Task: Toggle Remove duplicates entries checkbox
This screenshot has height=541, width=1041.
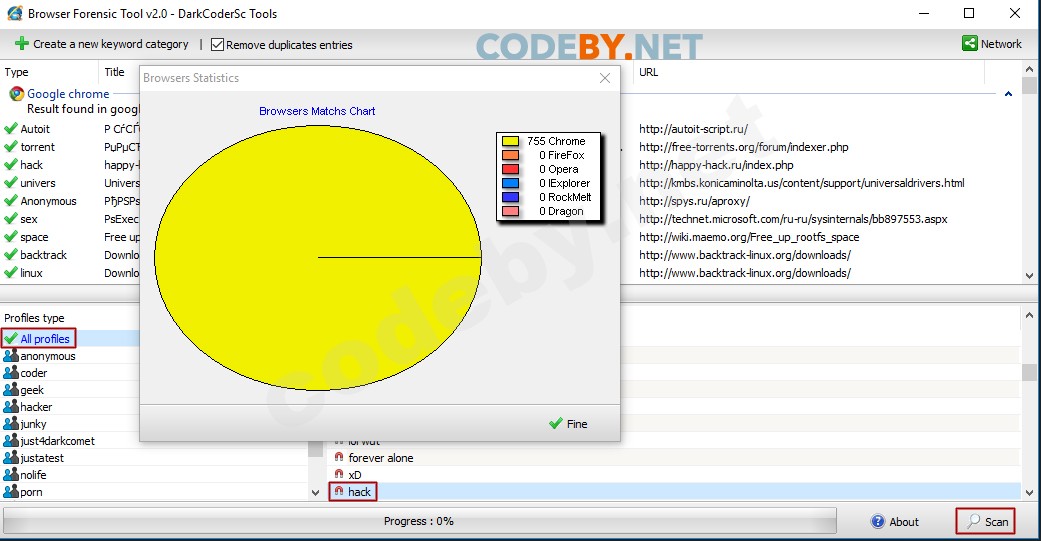Action: point(217,44)
